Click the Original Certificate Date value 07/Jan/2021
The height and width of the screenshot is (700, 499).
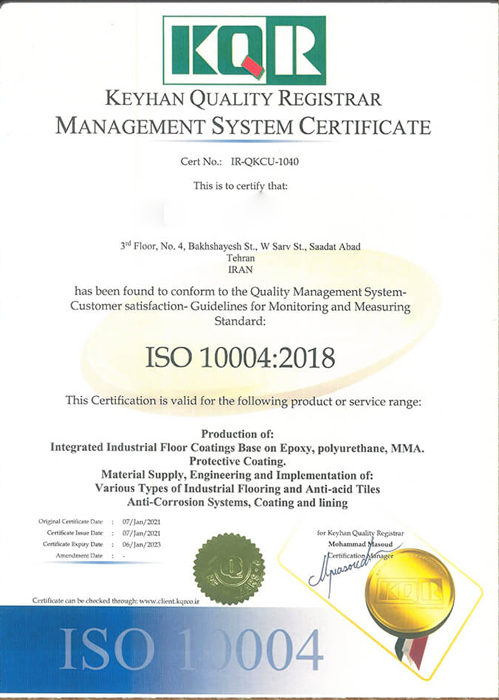tap(141, 521)
